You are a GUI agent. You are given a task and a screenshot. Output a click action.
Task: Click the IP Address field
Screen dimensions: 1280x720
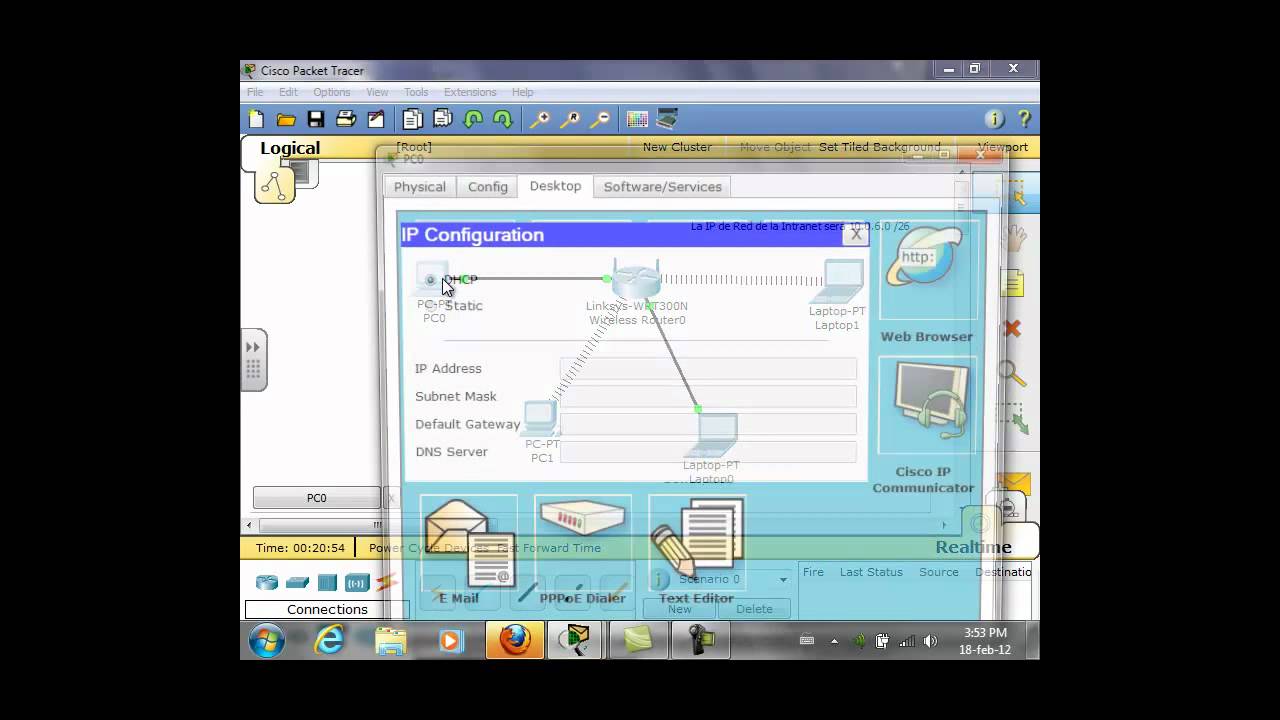[x=709, y=369]
